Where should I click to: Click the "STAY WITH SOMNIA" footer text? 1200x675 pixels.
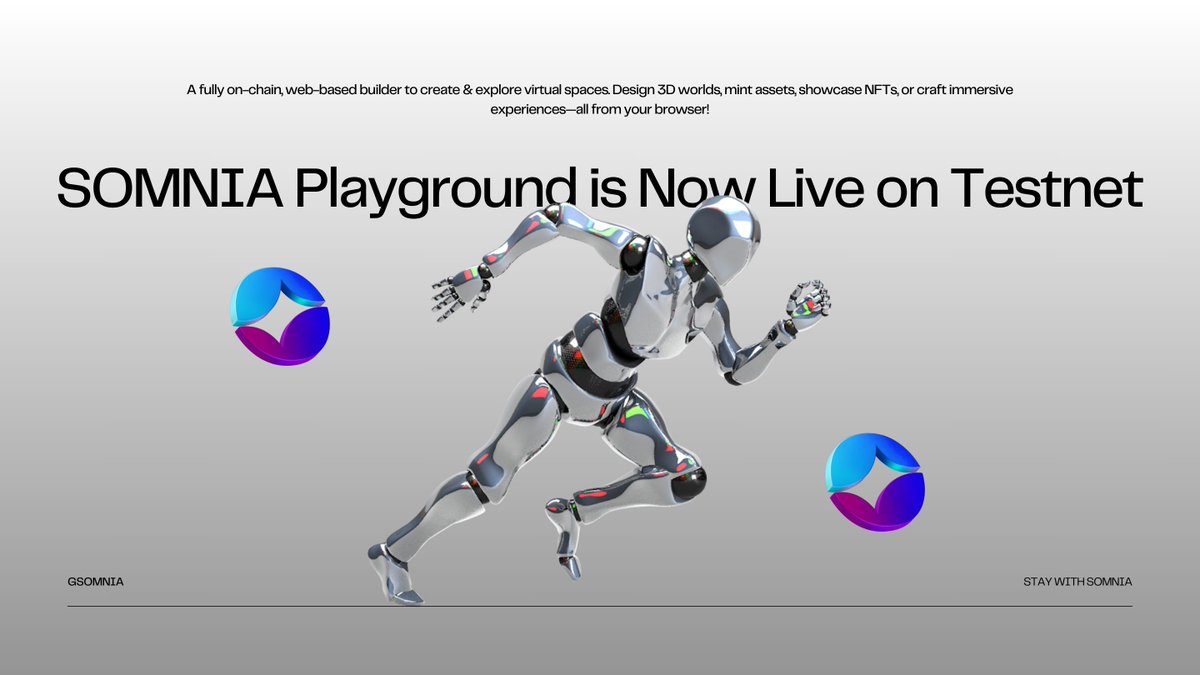click(1077, 581)
